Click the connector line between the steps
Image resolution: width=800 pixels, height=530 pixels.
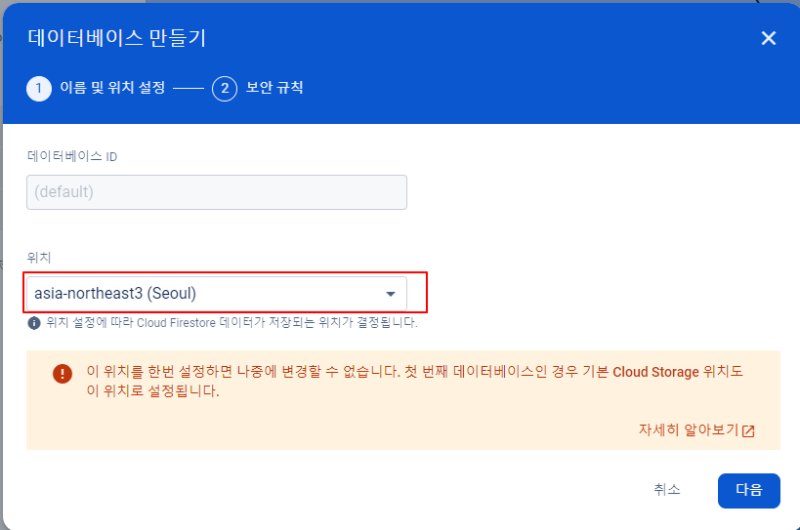(188, 89)
